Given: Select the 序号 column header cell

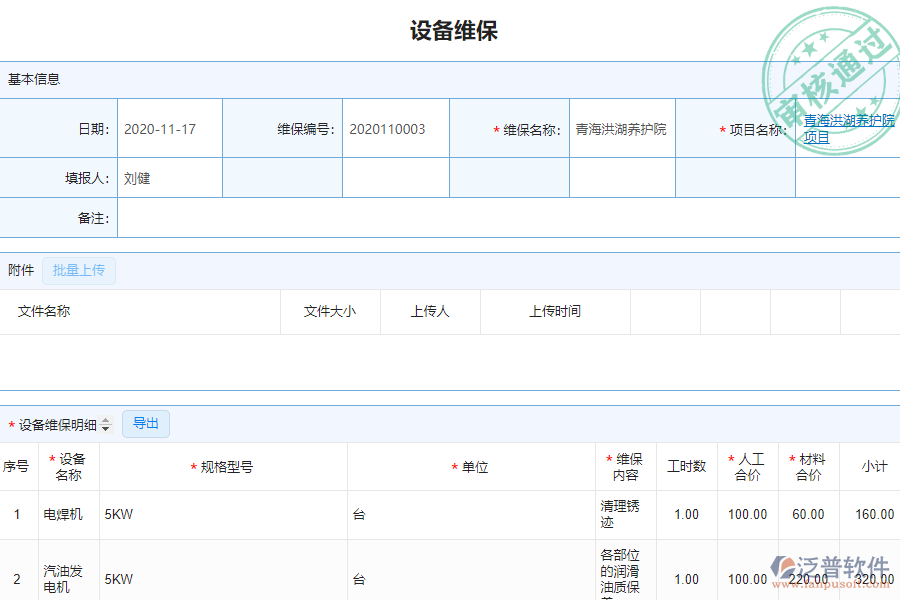Looking at the screenshot, I should click(x=16, y=466).
